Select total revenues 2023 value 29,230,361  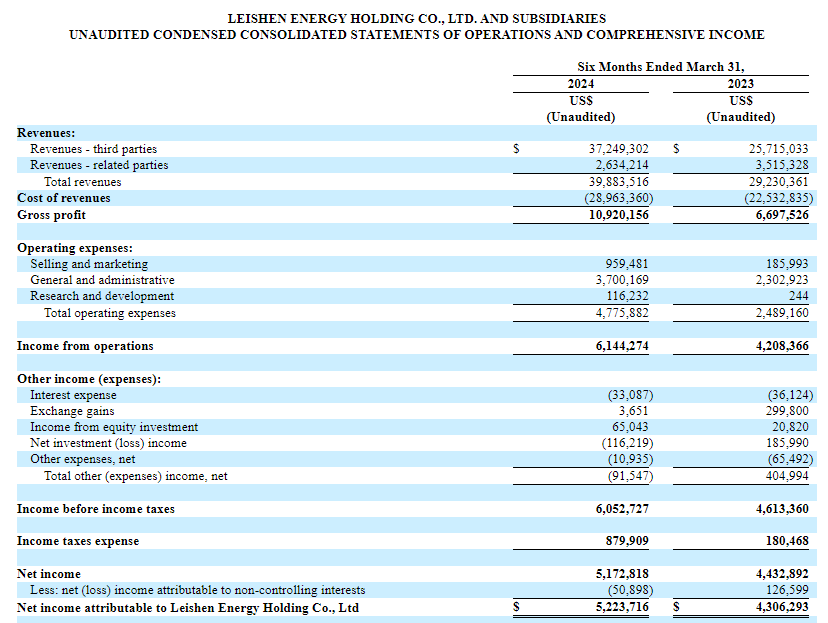(778, 182)
